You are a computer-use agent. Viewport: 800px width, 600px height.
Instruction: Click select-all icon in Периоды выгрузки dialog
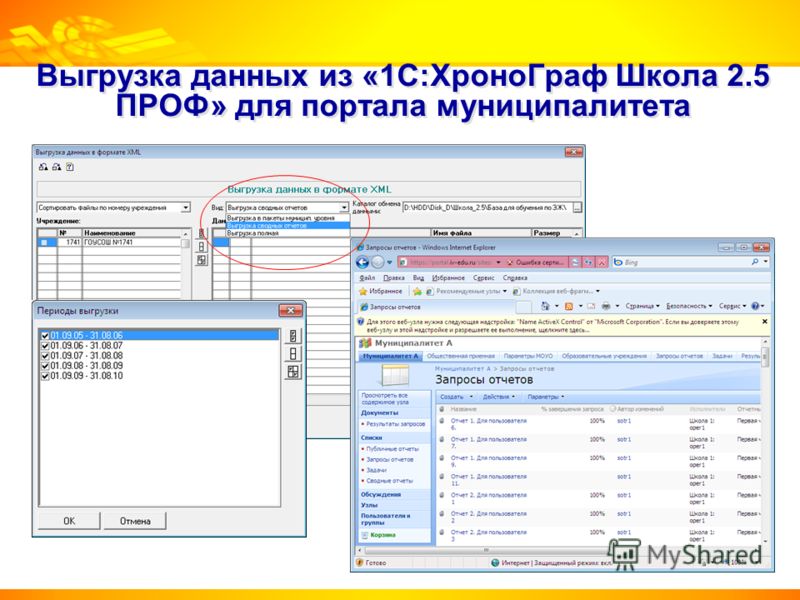pos(293,336)
